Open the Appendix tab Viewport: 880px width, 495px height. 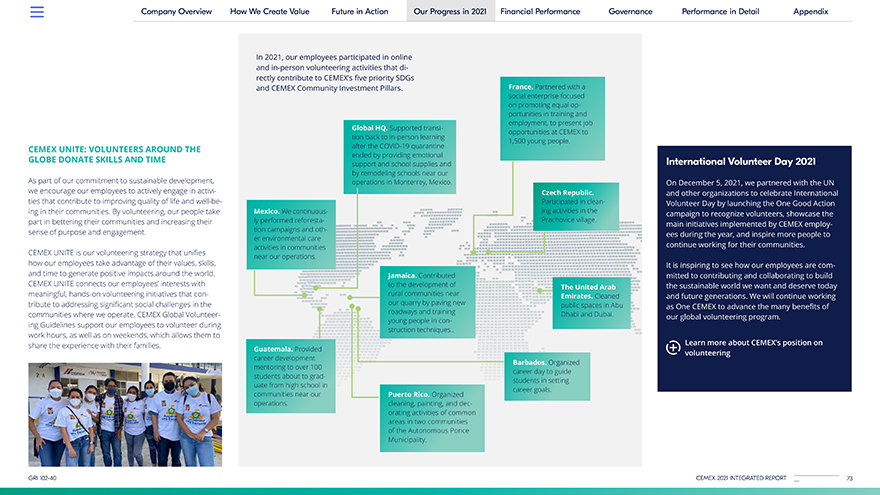click(810, 12)
